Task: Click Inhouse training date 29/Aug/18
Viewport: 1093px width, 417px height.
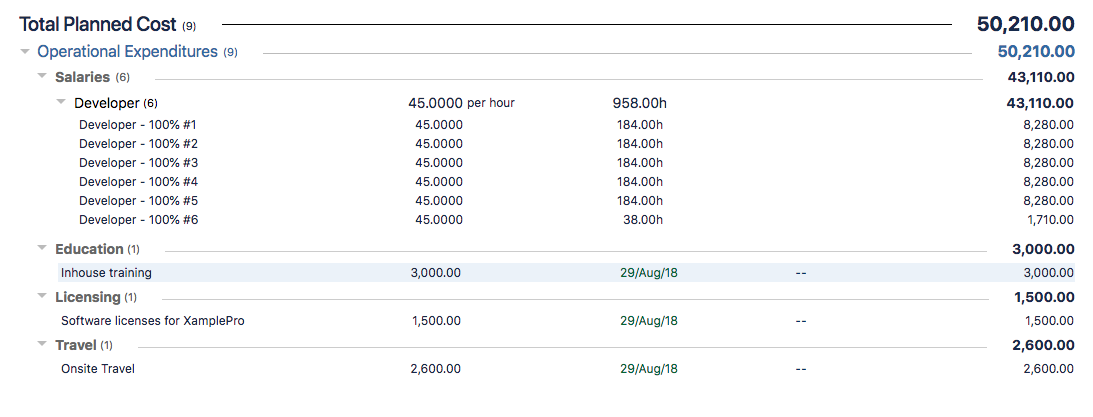Action: (648, 273)
